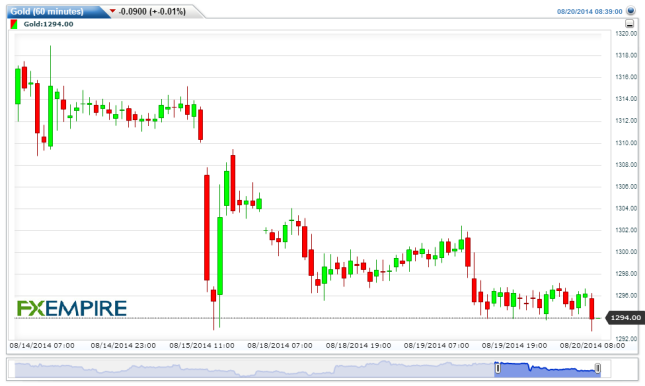
Task: Click the 1302.00 price axis label
Action: 626,230
